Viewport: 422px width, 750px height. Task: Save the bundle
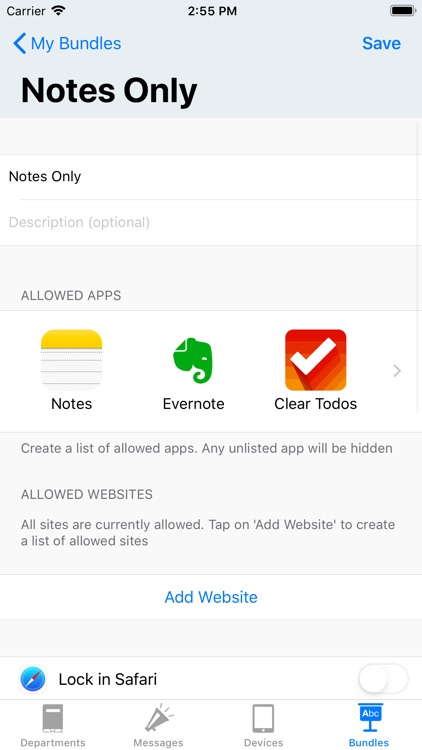coord(381,44)
